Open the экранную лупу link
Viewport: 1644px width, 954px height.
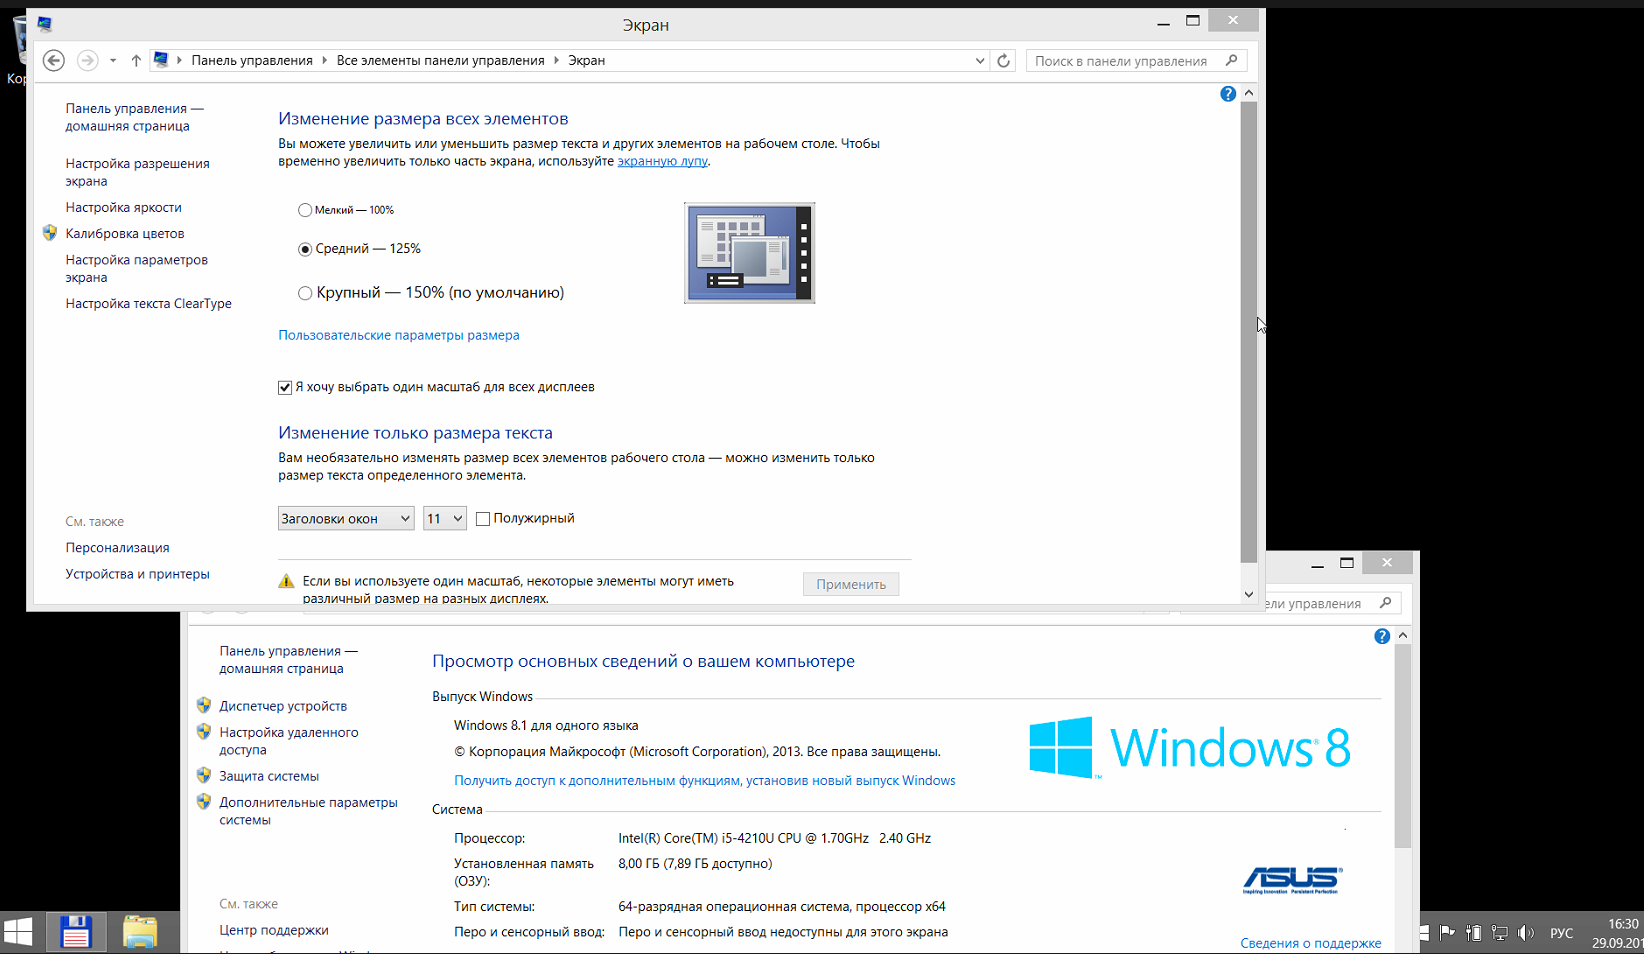click(662, 161)
